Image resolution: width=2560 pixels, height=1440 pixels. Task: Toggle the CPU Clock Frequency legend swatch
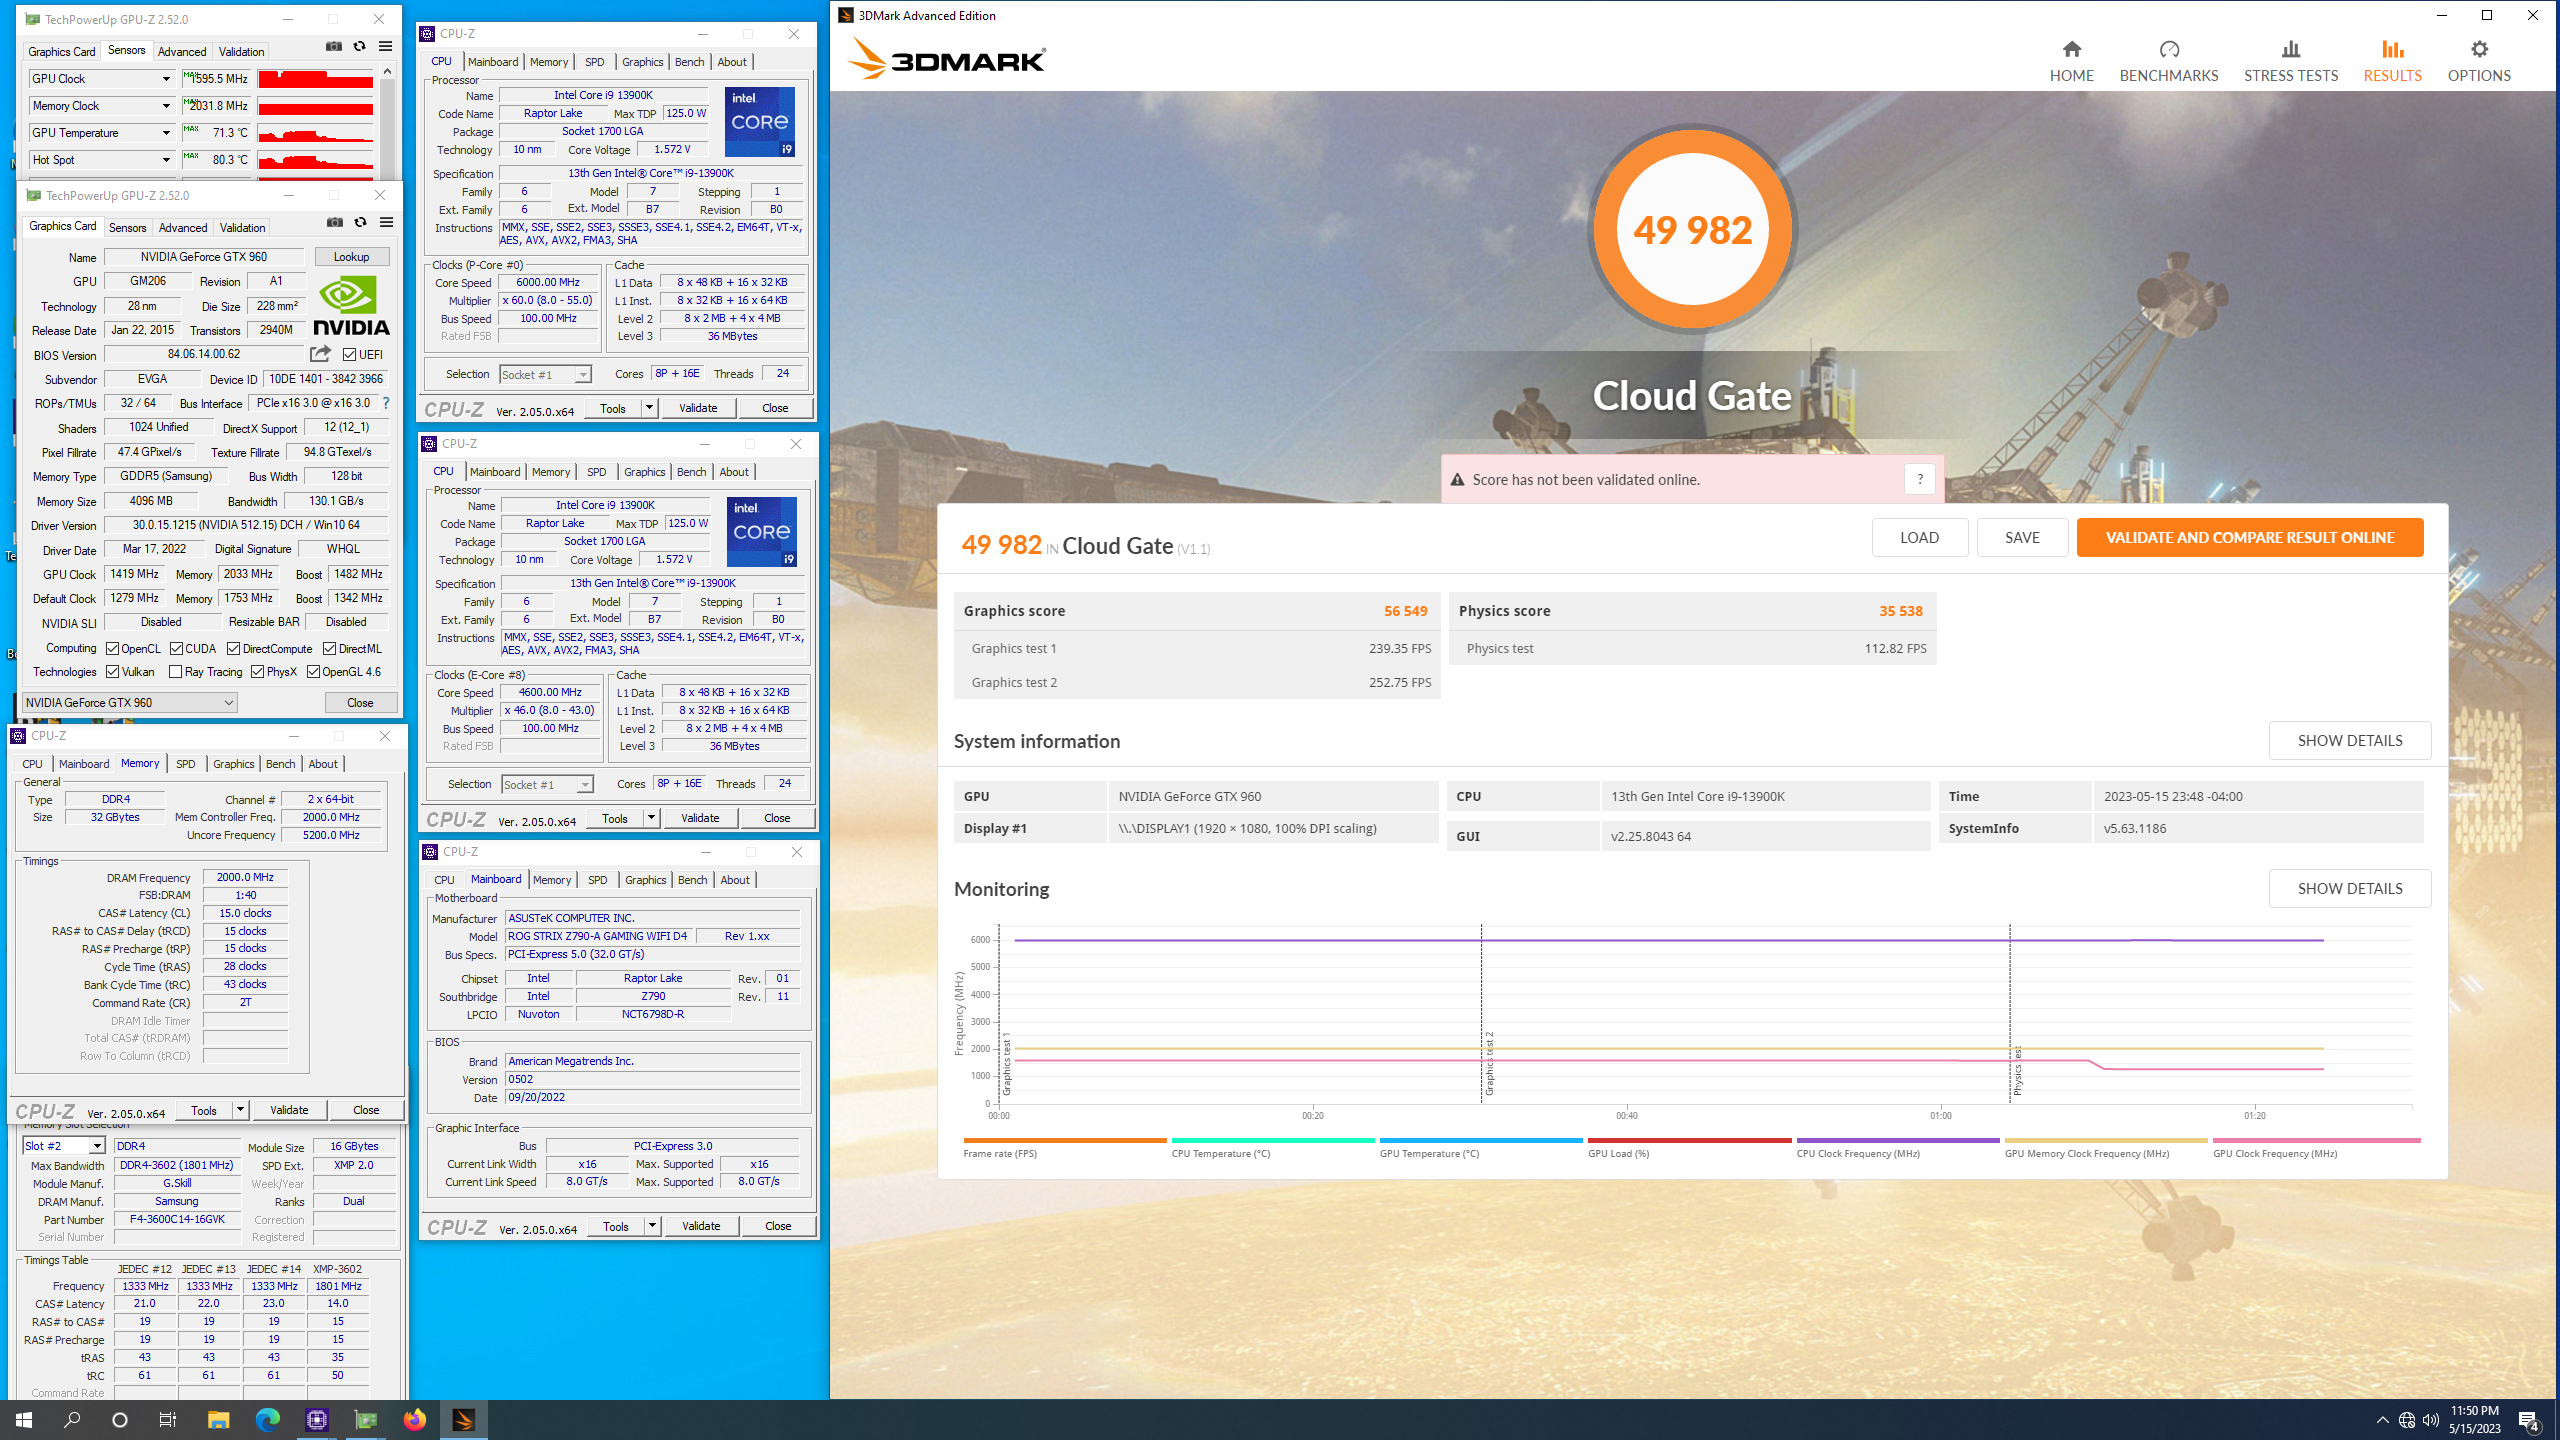(1897, 1140)
